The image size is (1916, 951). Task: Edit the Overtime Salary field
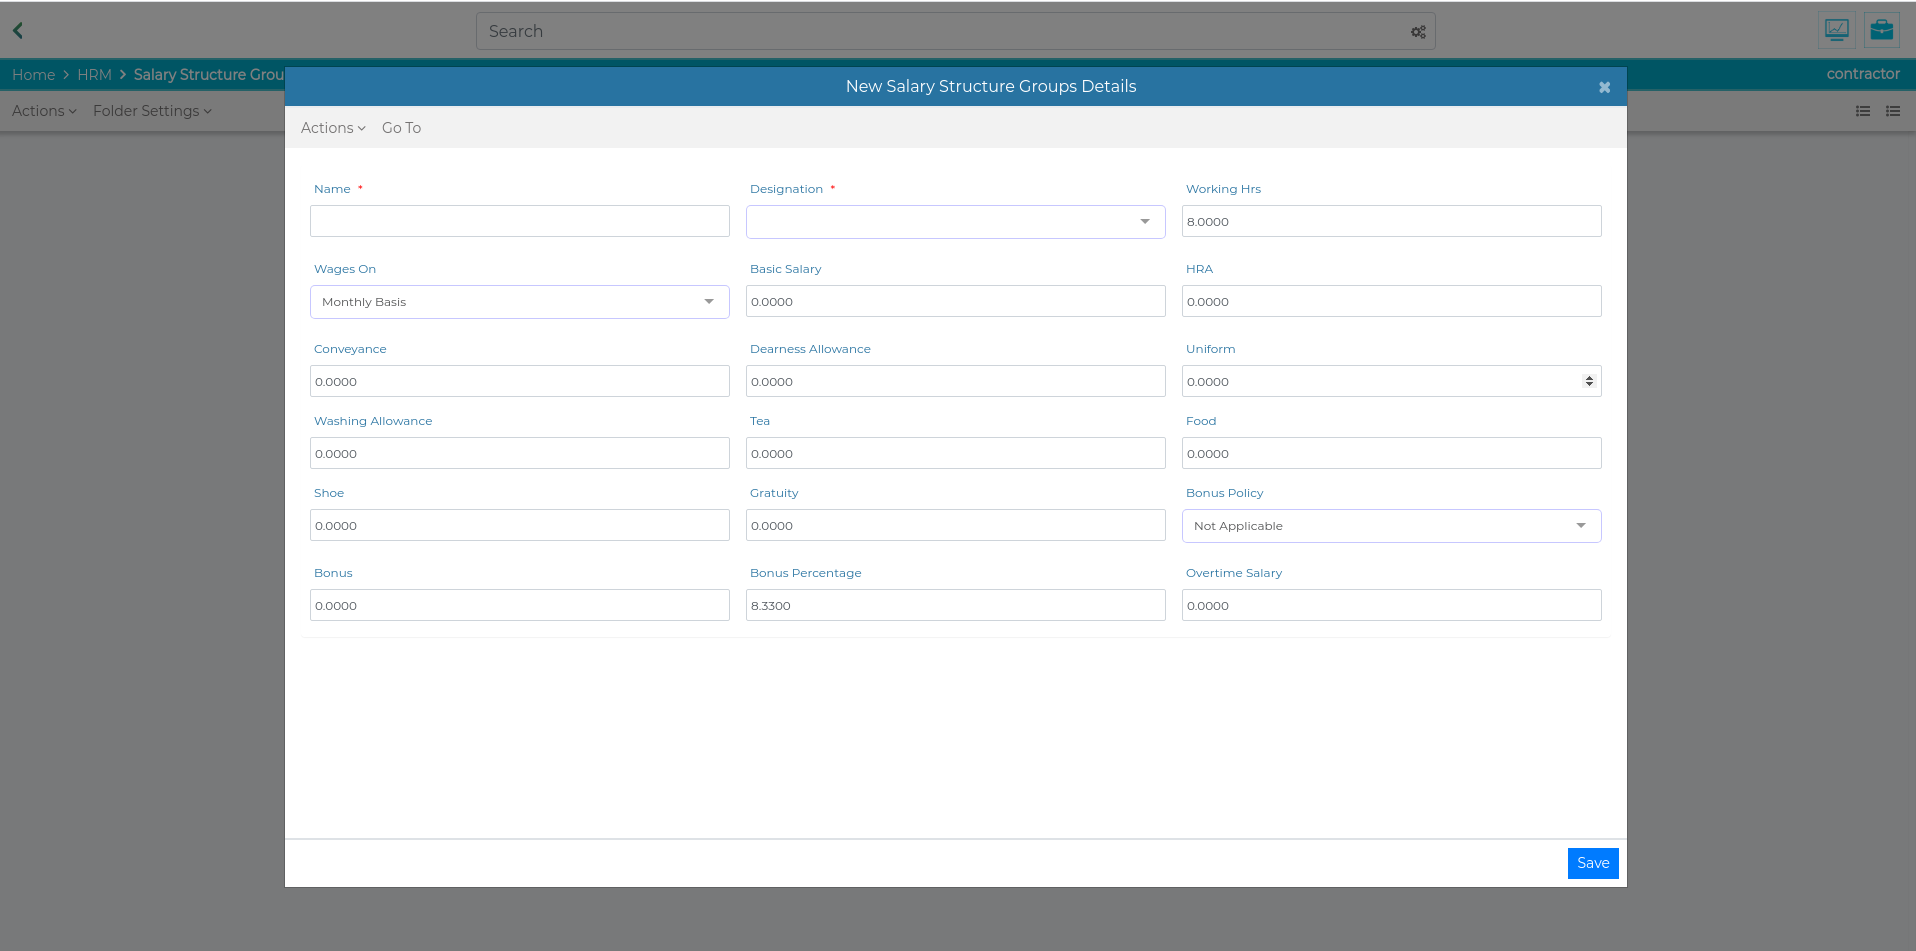coord(1392,605)
